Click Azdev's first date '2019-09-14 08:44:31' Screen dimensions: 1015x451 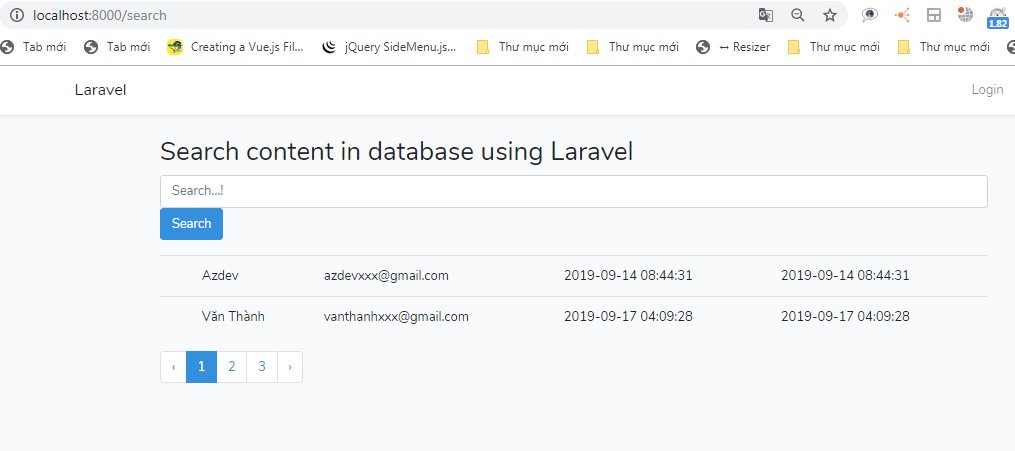(x=629, y=276)
